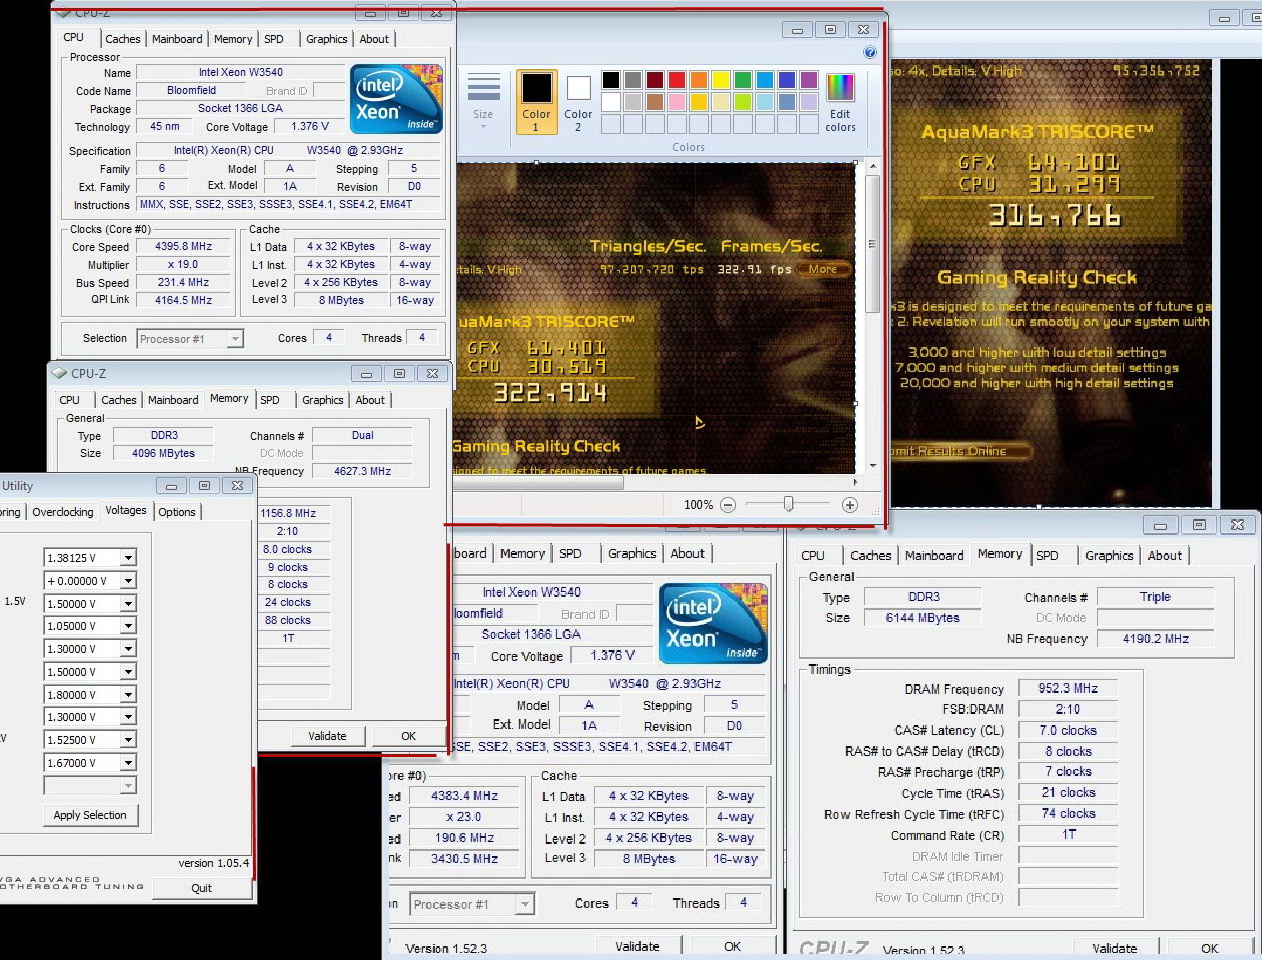Open Graphics tab in the 4395.8 MHz CPU-Z window
The width and height of the screenshot is (1262, 960).
(x=327, y=39)
